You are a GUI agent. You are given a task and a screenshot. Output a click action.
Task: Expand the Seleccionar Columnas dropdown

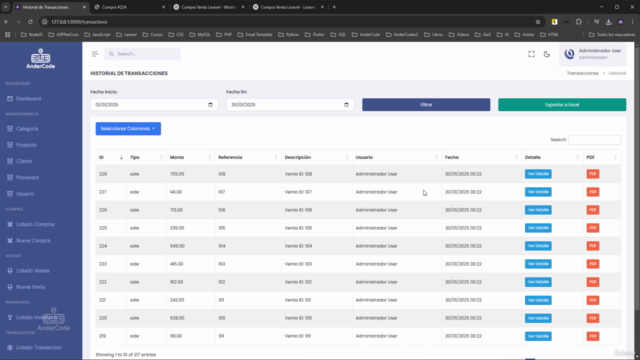tap(128, 129)
